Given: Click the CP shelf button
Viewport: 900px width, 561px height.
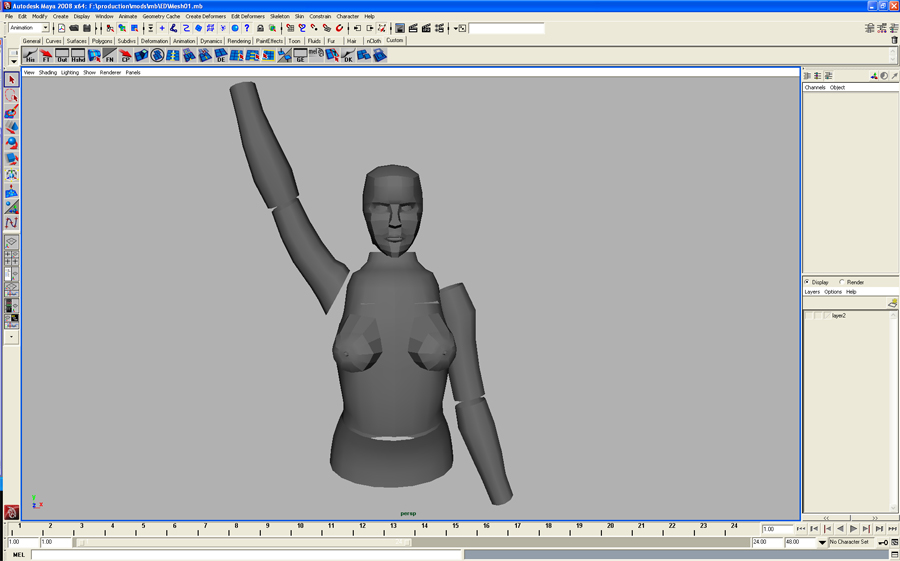Looking at the screenshot, I should (x=126, y=56).
